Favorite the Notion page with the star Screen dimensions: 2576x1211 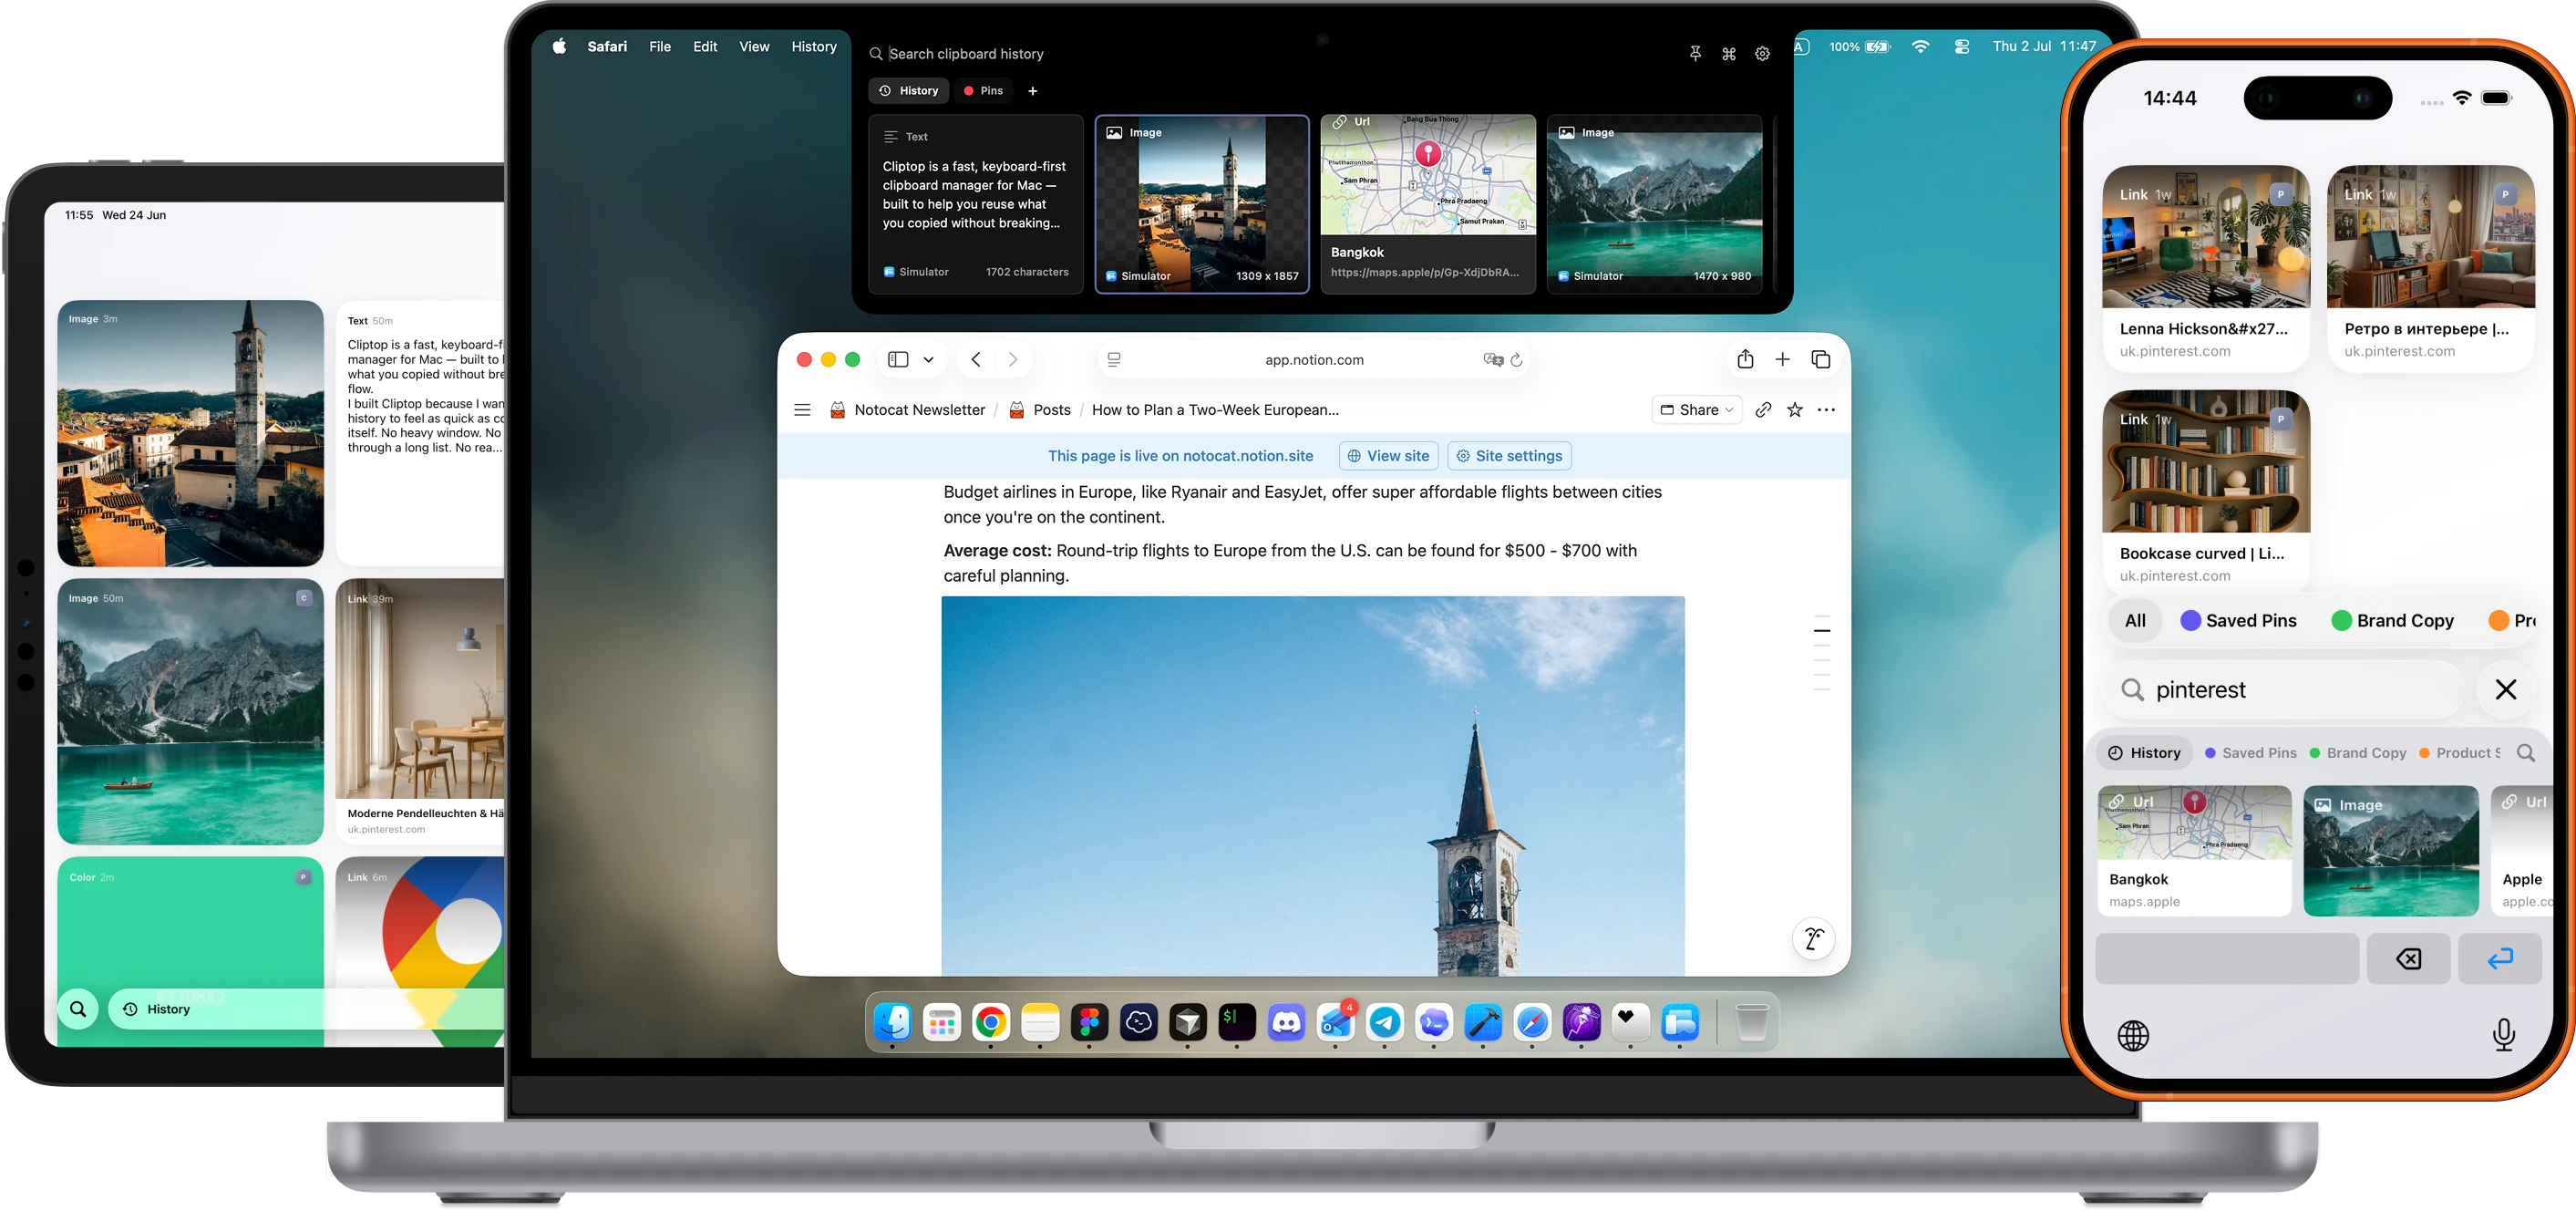pyautogui.click(x=1795, y=410)
